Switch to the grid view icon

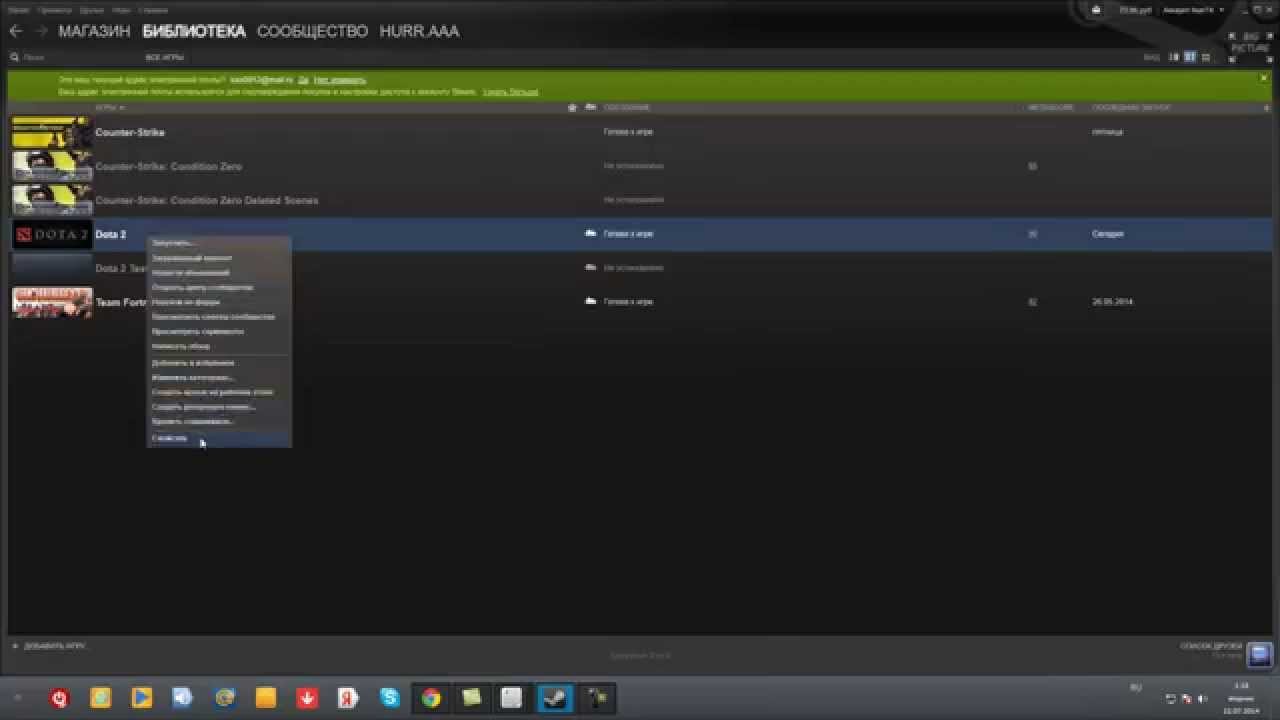click(1204, 57)
